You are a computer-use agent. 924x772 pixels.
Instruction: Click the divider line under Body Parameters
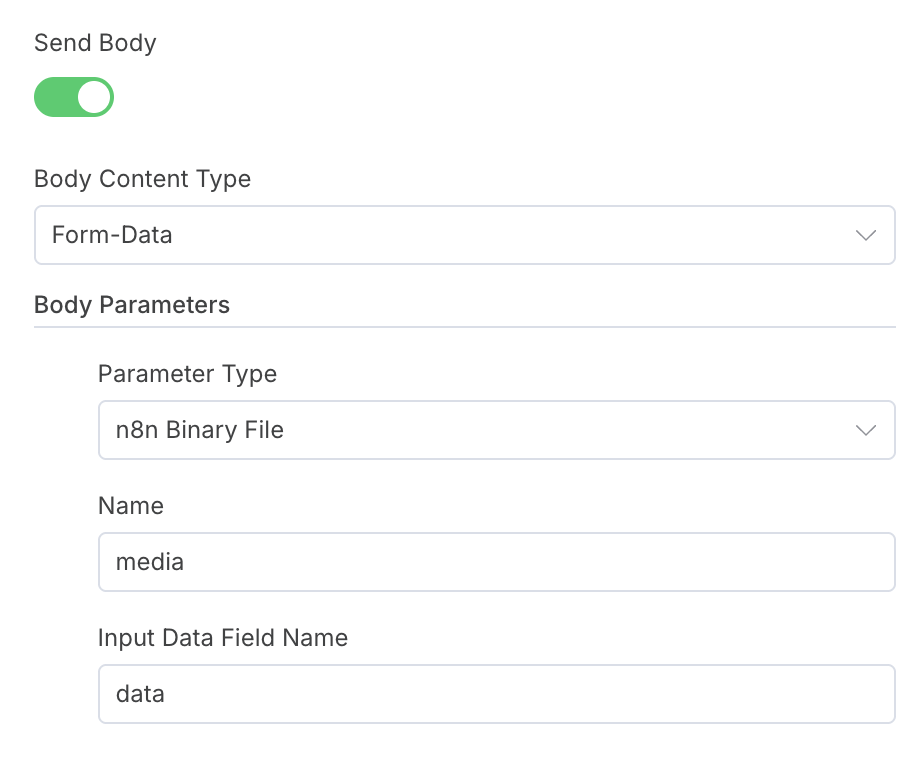(x=465, y=326)
